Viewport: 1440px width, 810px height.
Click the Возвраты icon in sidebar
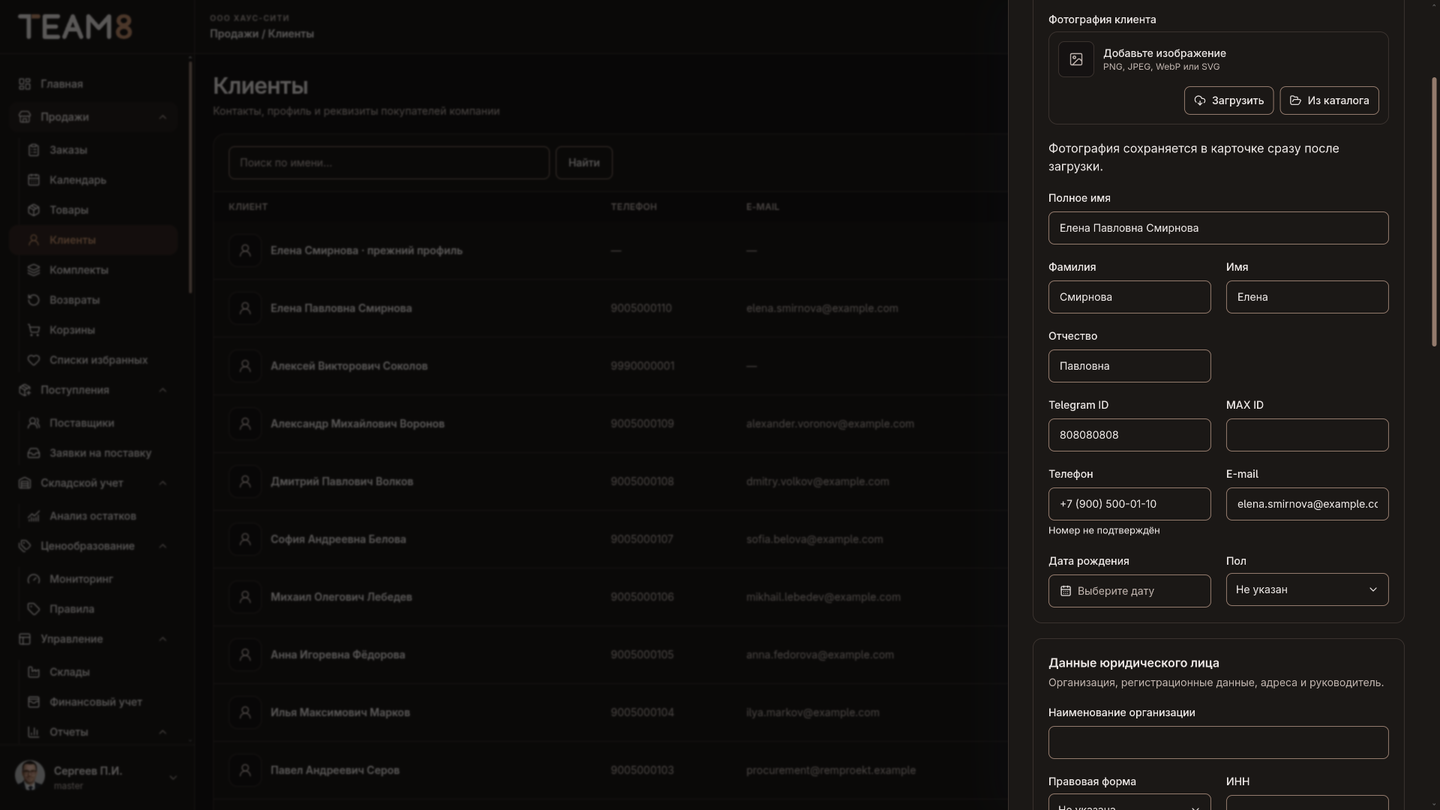click(x=34, y=300)
